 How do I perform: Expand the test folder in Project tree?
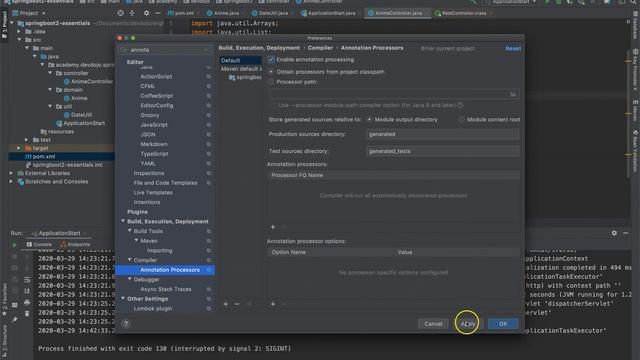27,140
